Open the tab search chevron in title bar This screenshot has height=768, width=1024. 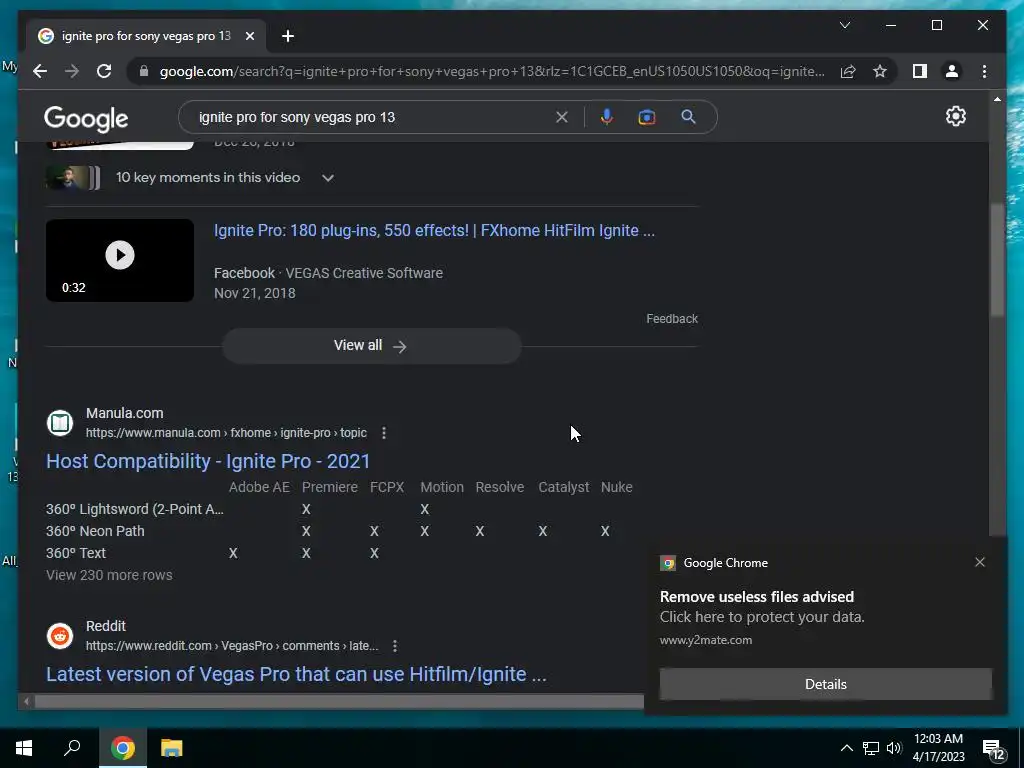844,25
